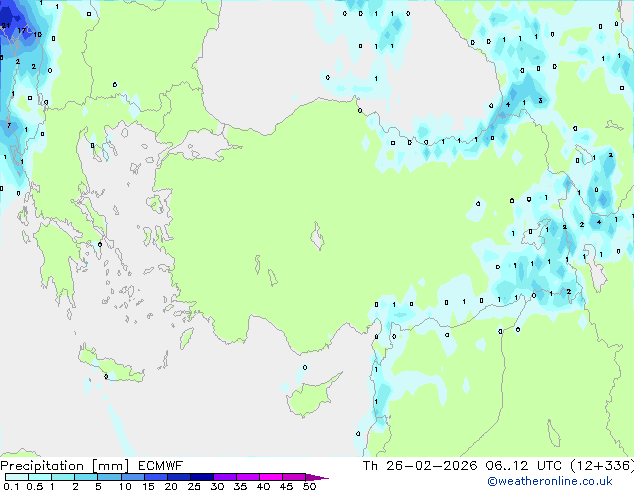Click the above-50 arrow at legend end

(317, 477)
